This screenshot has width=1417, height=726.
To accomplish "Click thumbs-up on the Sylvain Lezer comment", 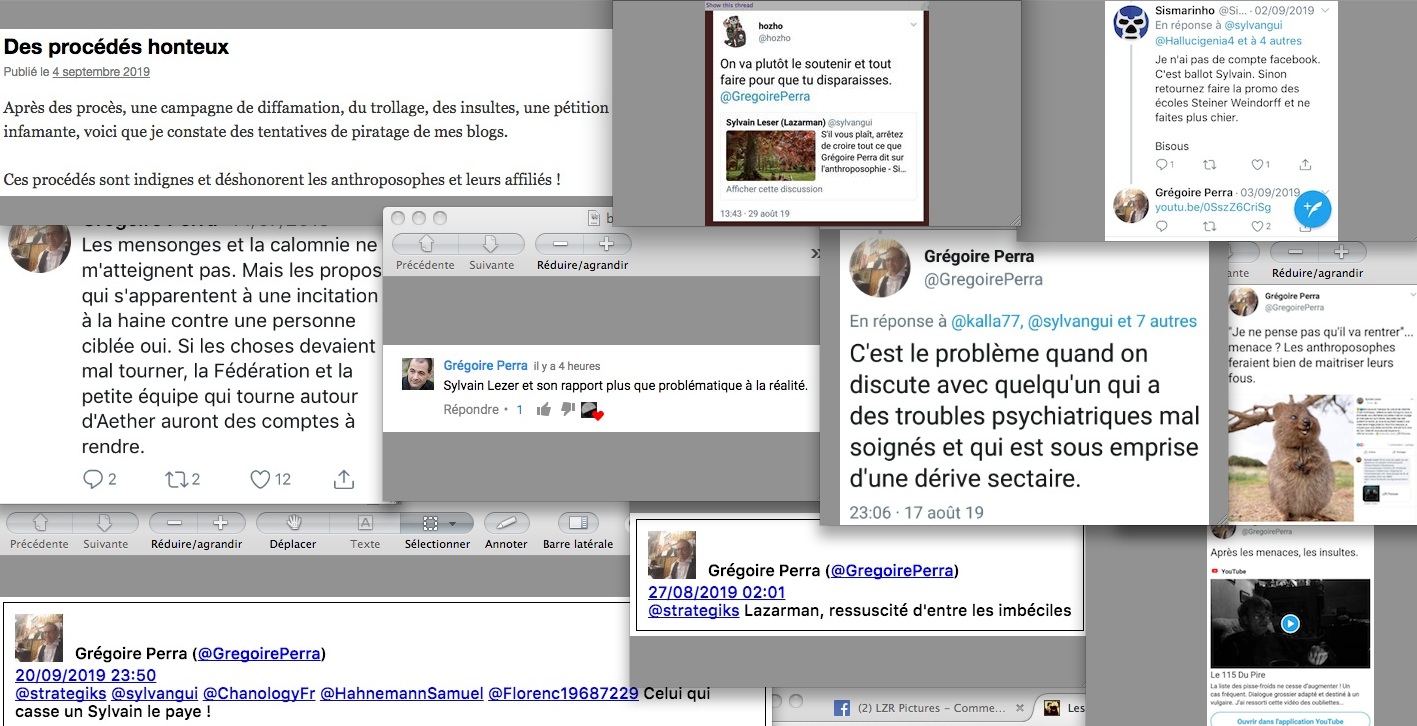I will [543, 409].
